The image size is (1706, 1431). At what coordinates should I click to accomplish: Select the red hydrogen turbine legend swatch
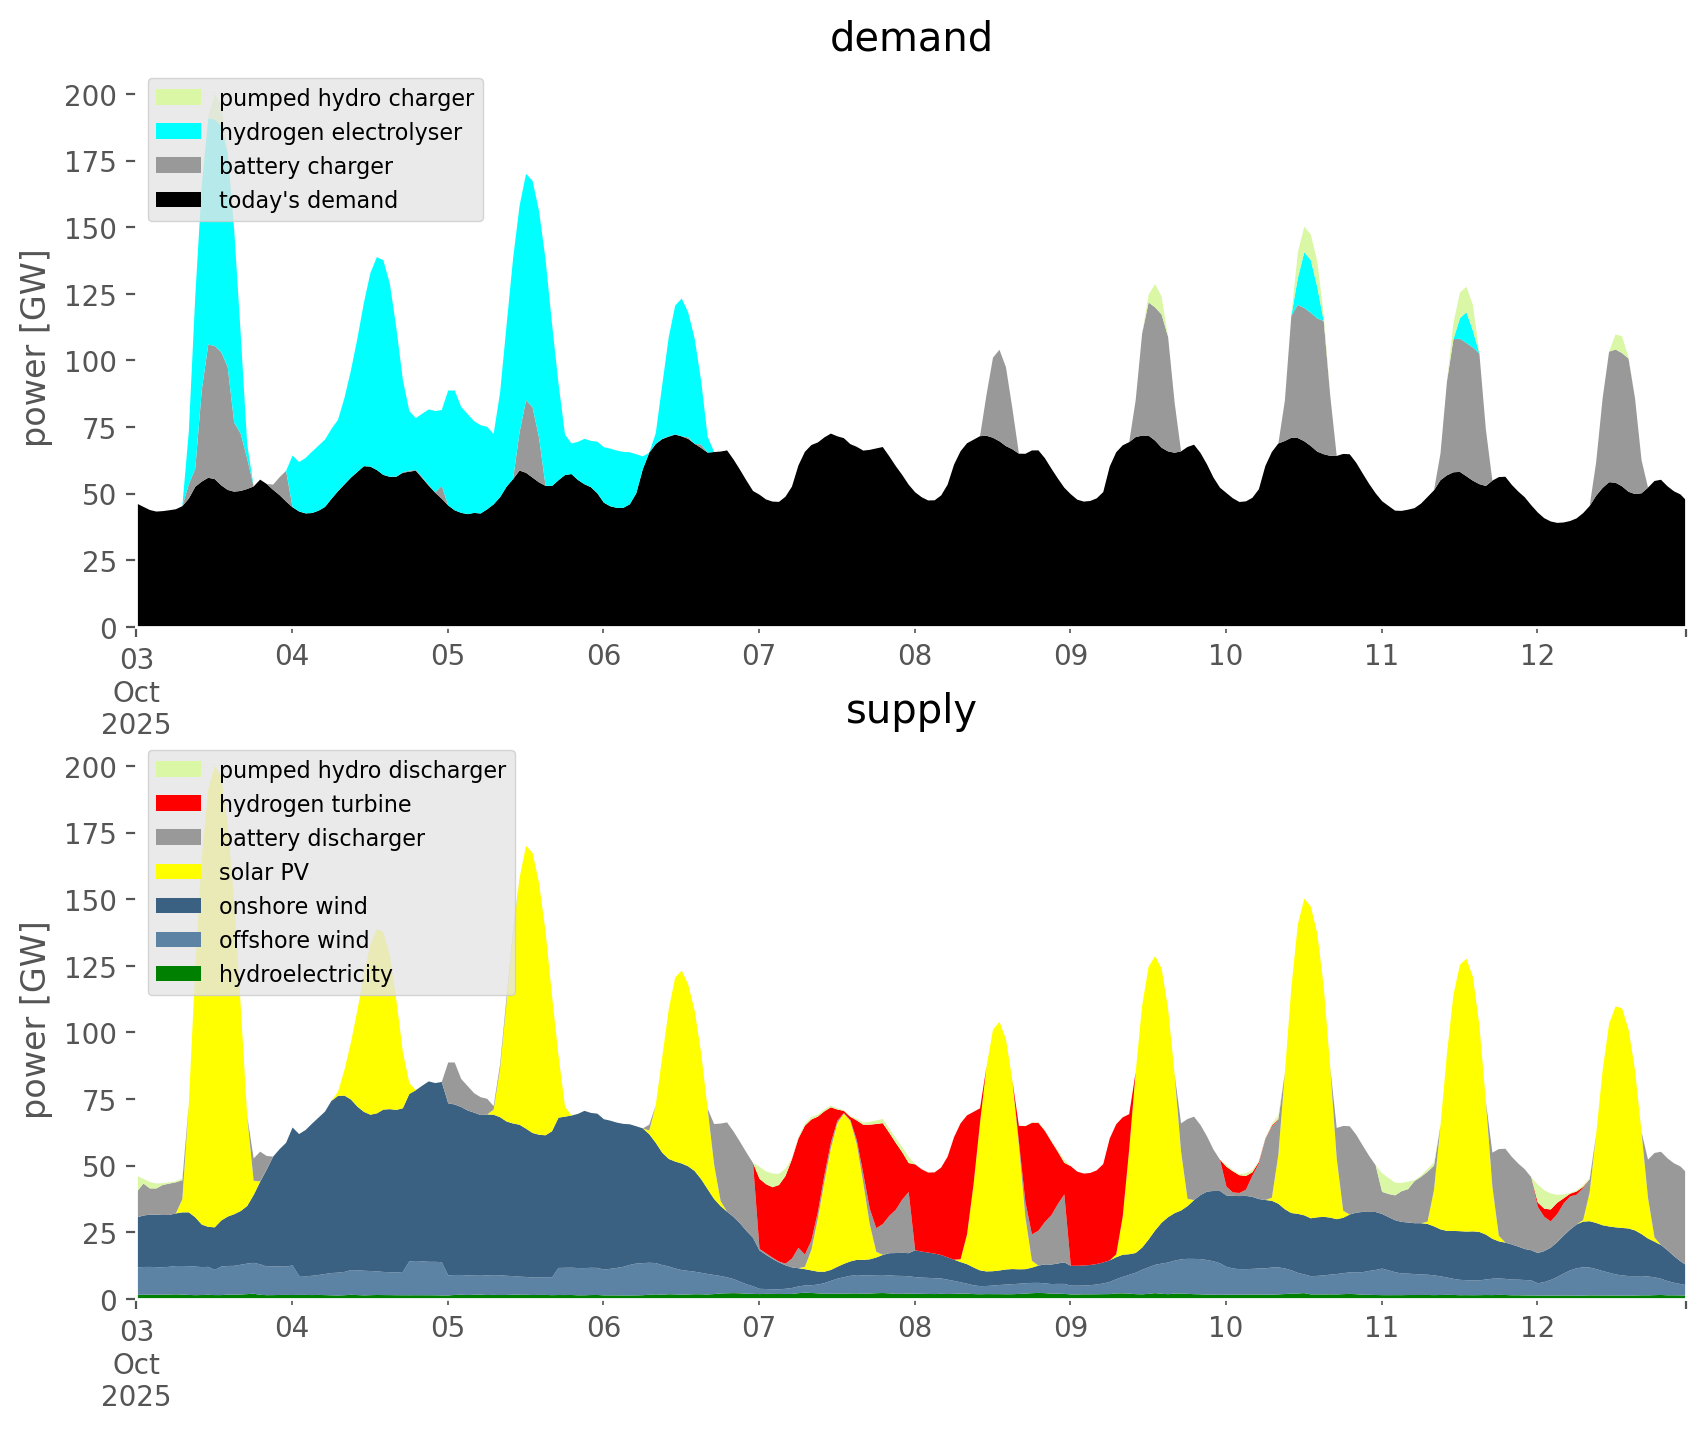pyautogui.click(x=179, y=804)
